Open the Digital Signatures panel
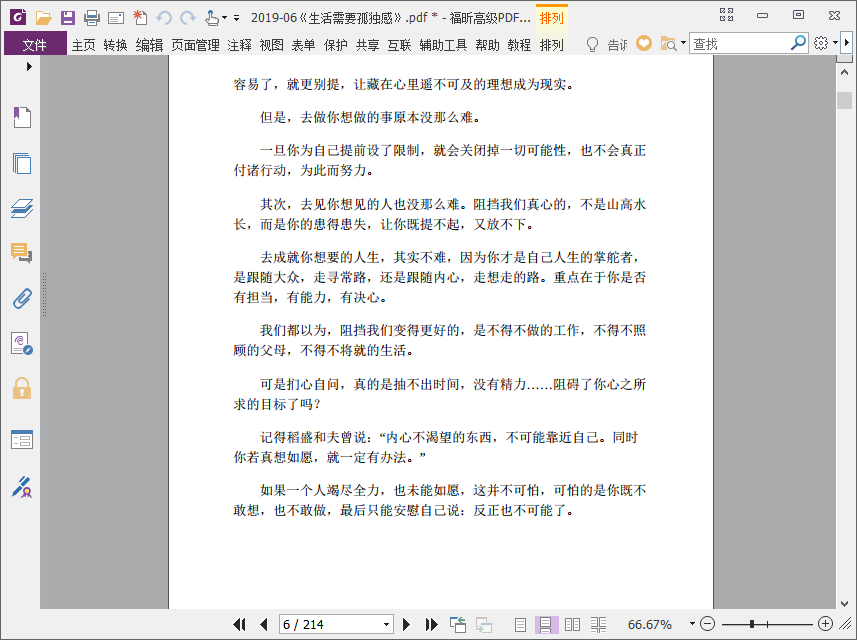The image size is (857, 640). click(x=22, y=344)
